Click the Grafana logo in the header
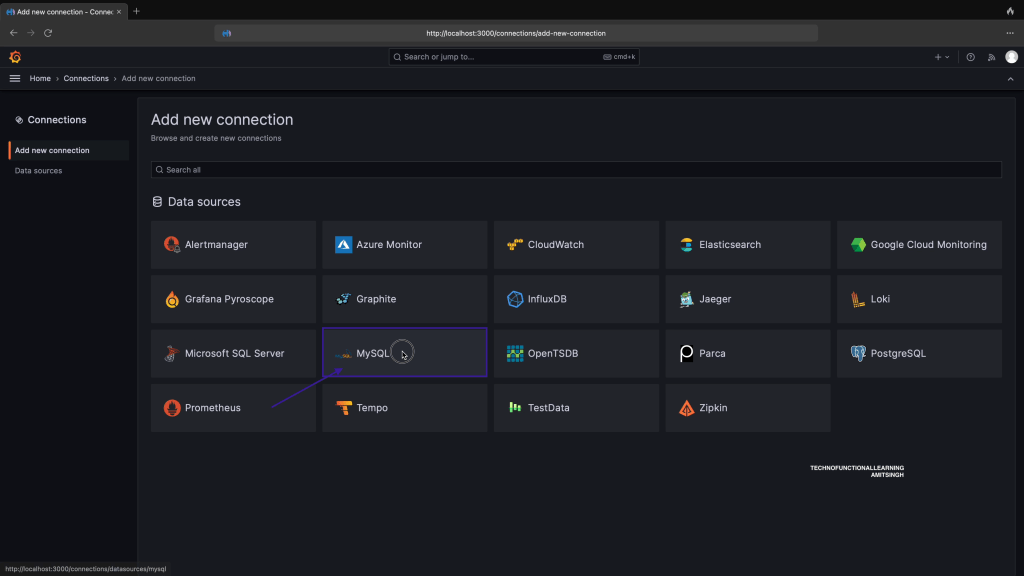This screenshot has width=1024, height=576. pyautogui.click(x=15, y=57)
